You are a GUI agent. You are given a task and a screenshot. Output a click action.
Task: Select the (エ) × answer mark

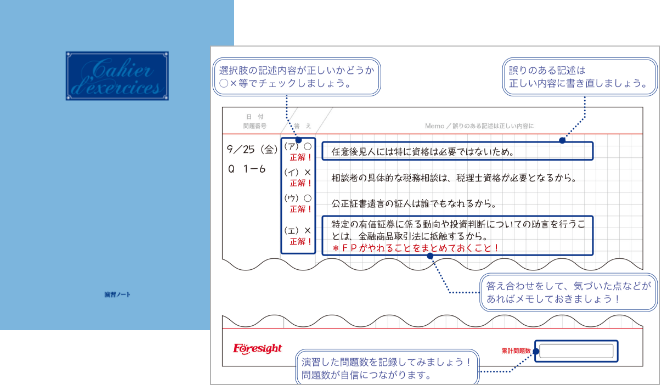(298, 231)
